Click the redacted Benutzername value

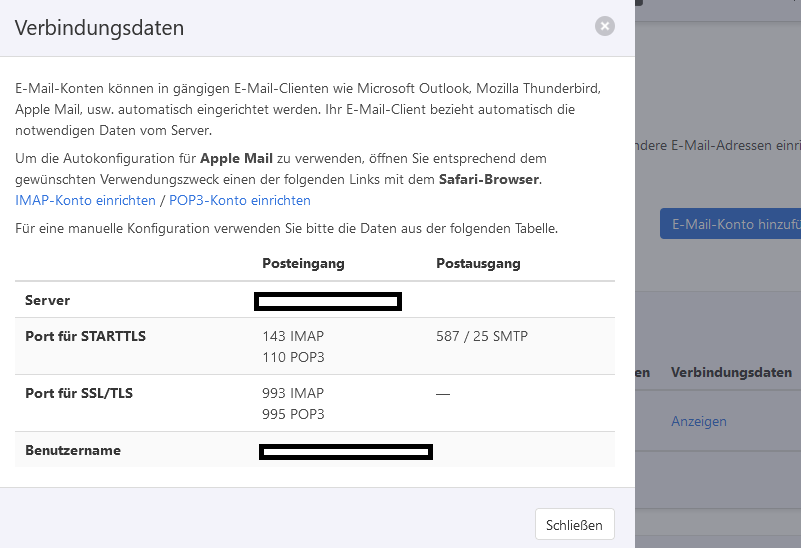point(345,452)
